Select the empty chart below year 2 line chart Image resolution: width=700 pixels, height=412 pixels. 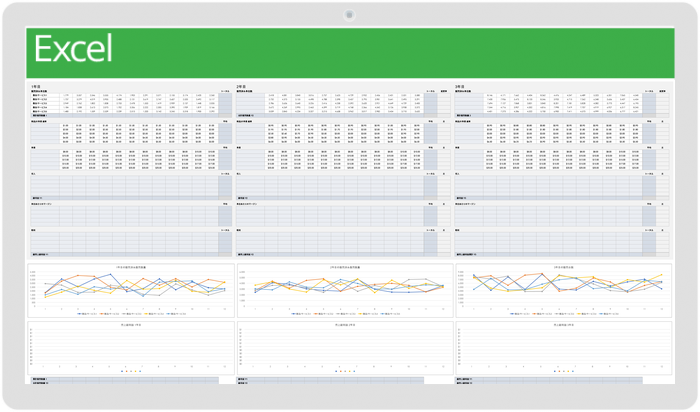coord(345,348)
